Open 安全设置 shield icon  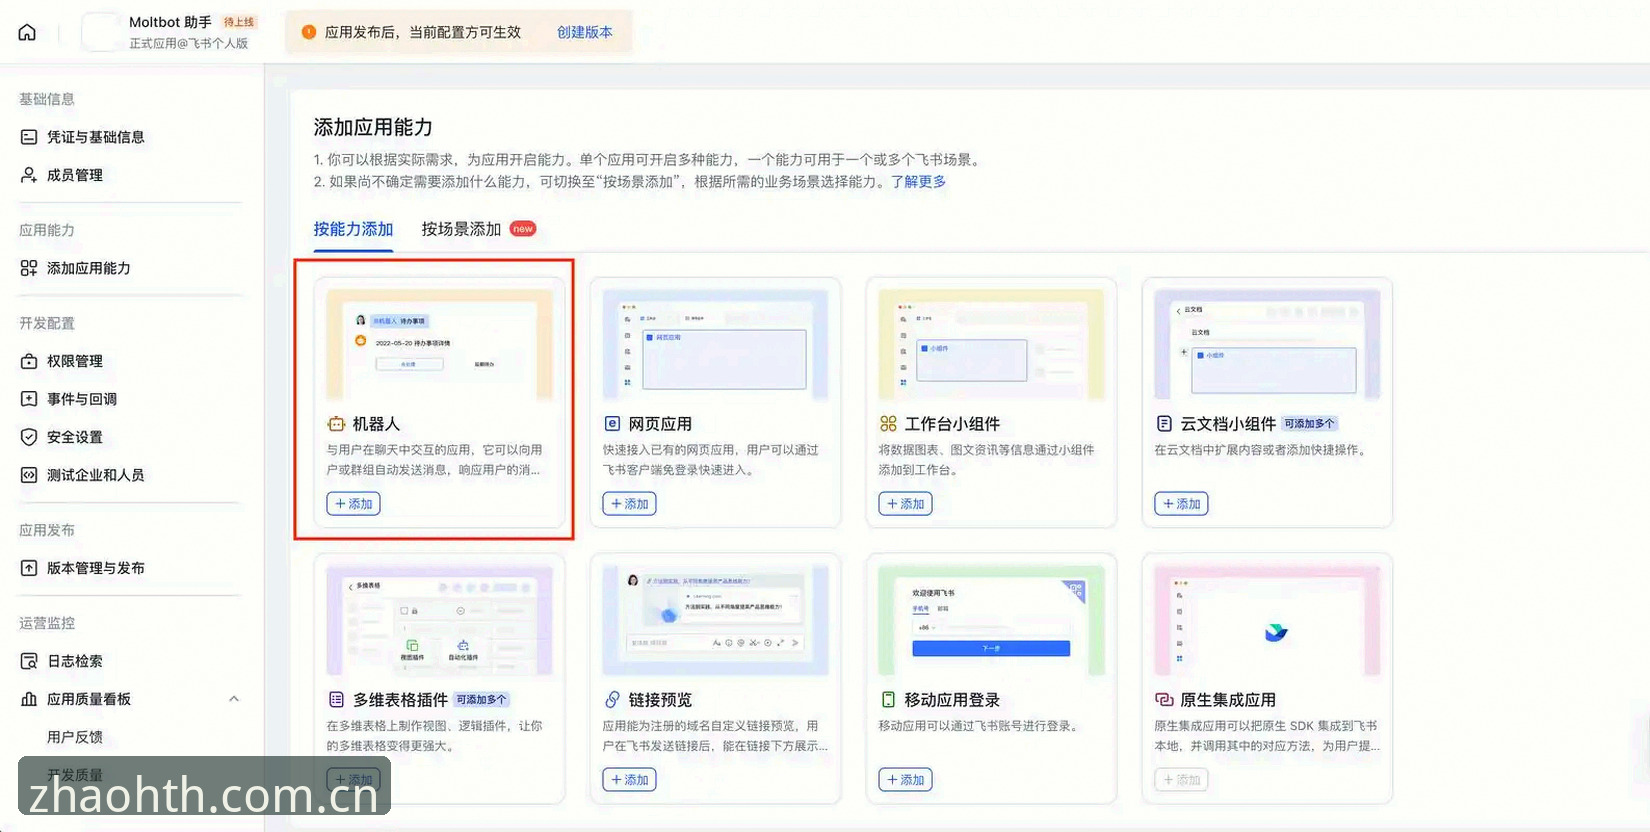pyautogui.click(x=29, y=437)
